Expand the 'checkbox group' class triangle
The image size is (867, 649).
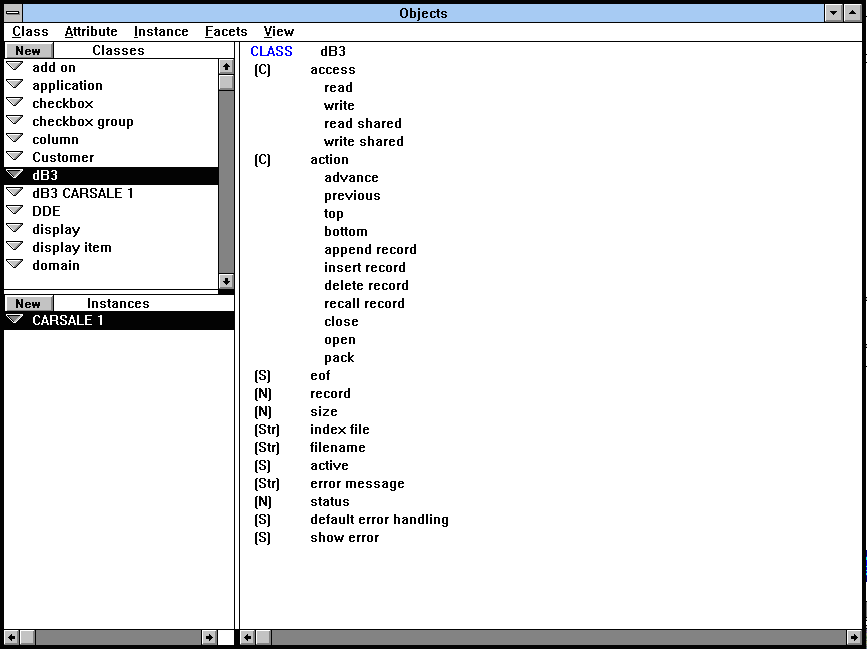click(15, 121)
